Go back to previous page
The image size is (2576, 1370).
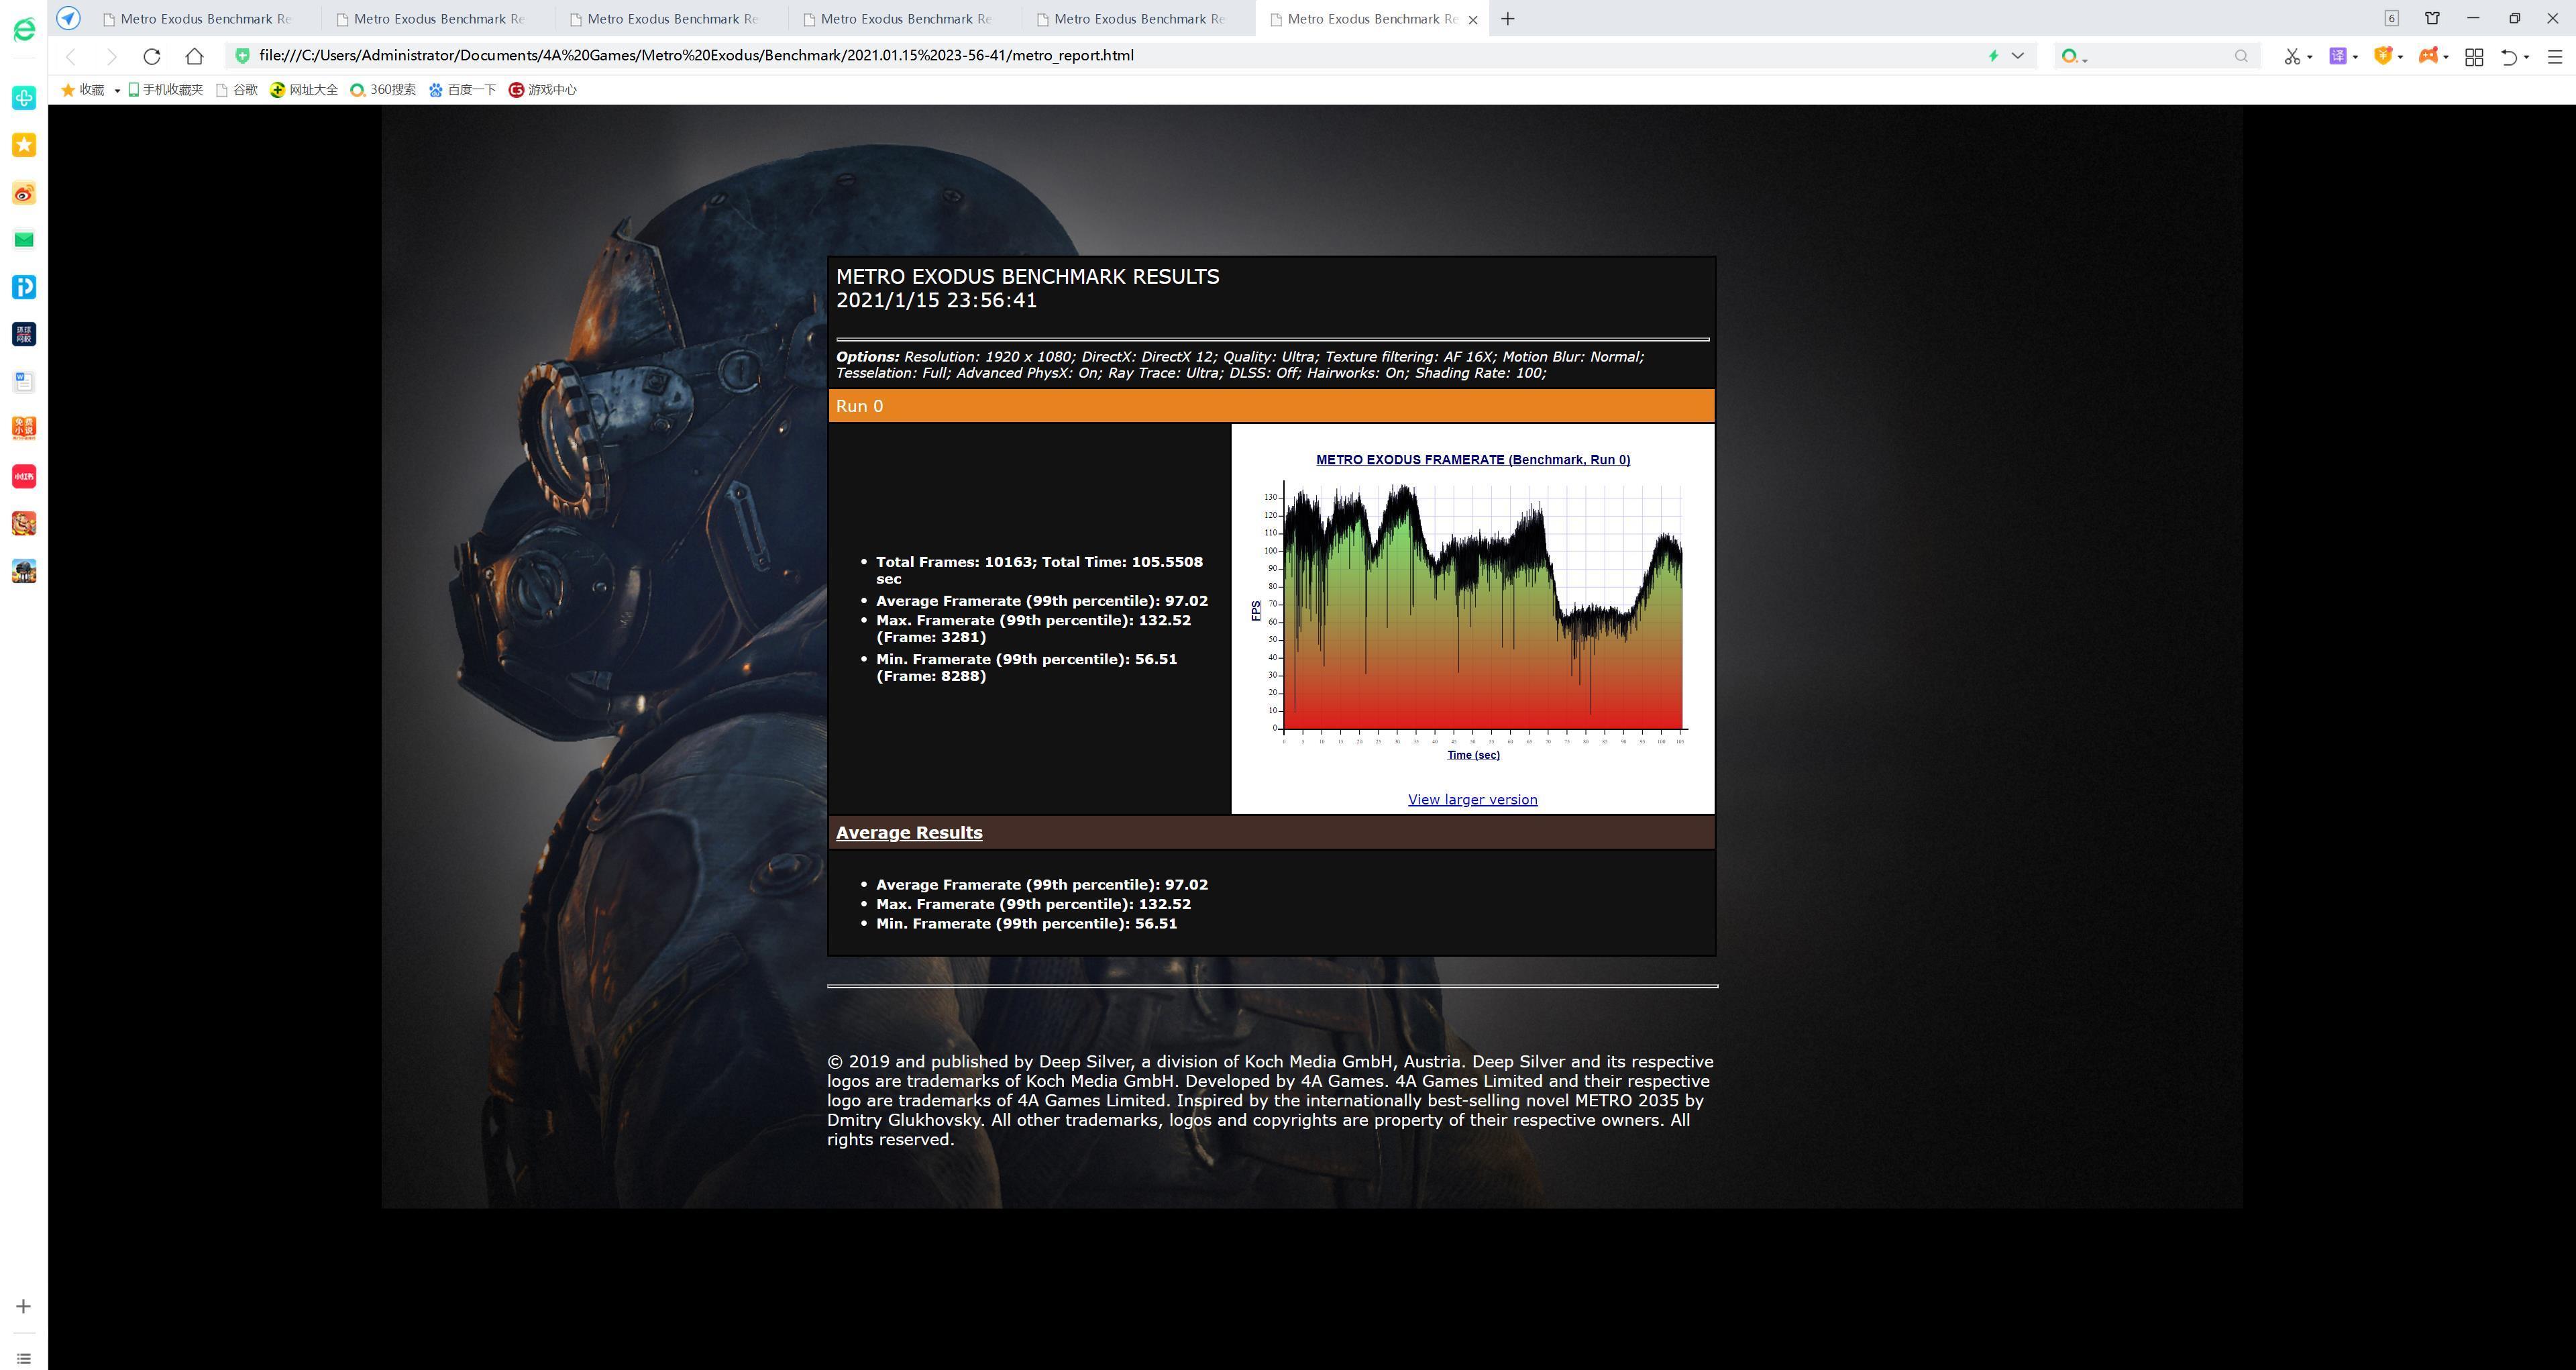[71, 56]
